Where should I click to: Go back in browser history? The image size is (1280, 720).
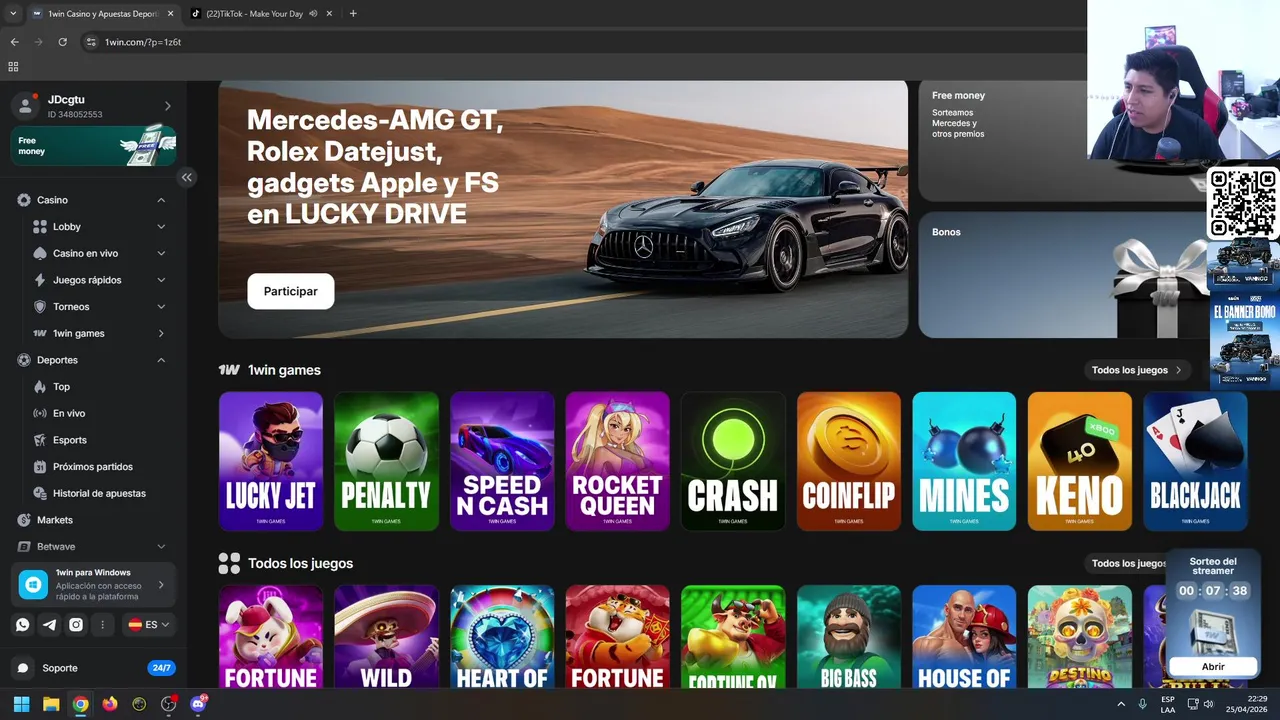pos(15,42)
